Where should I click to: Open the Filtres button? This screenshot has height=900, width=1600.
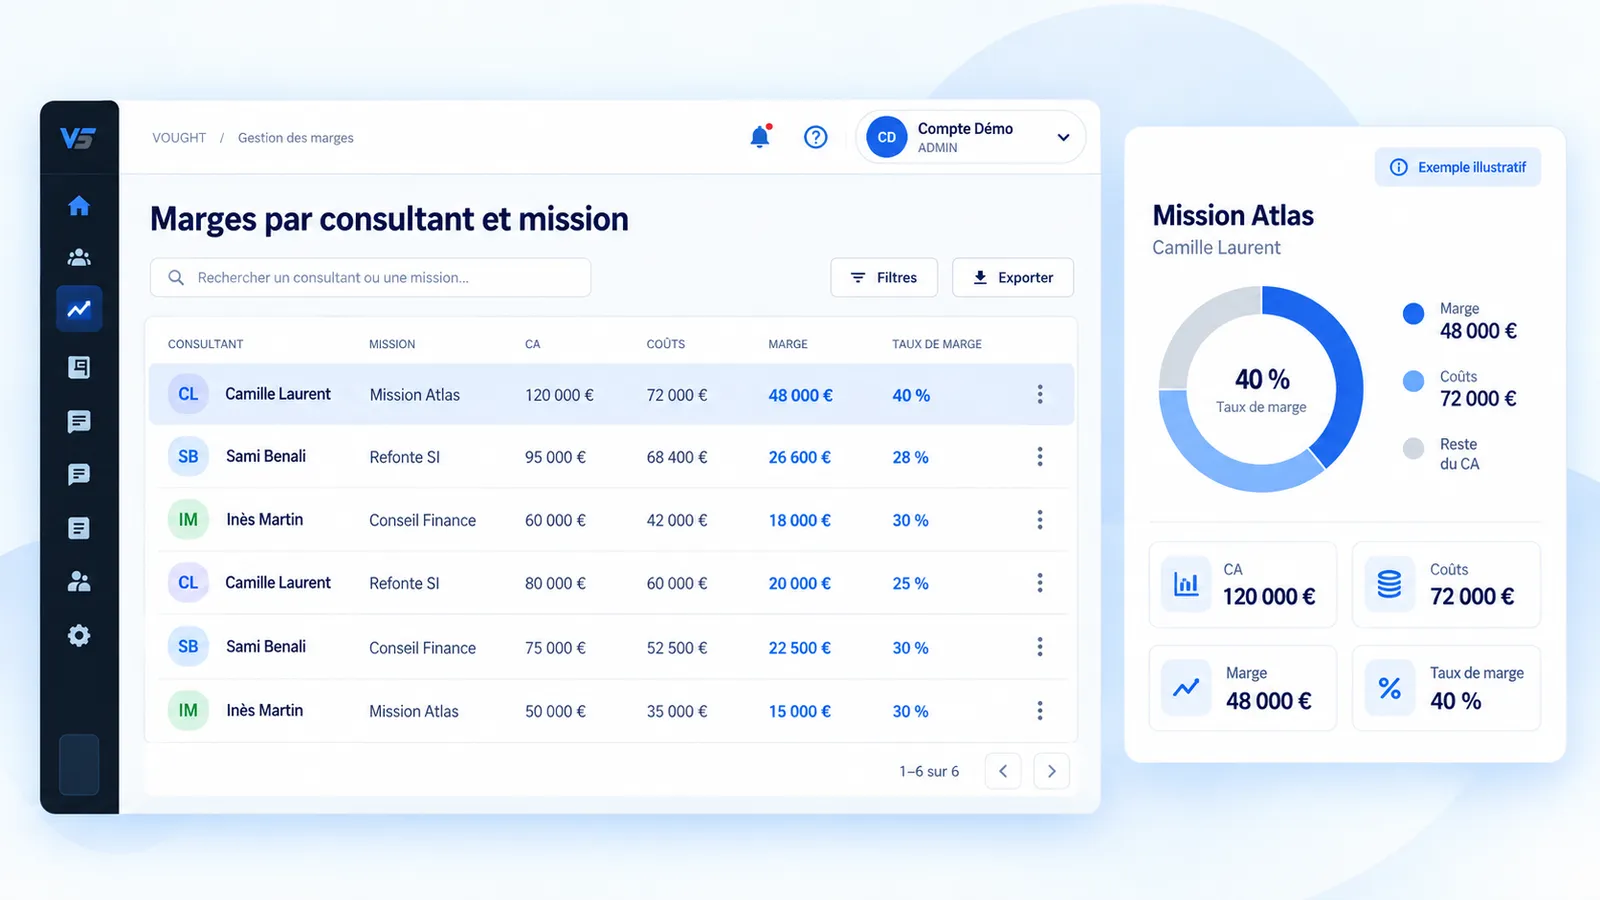click(x=884, y=278)
